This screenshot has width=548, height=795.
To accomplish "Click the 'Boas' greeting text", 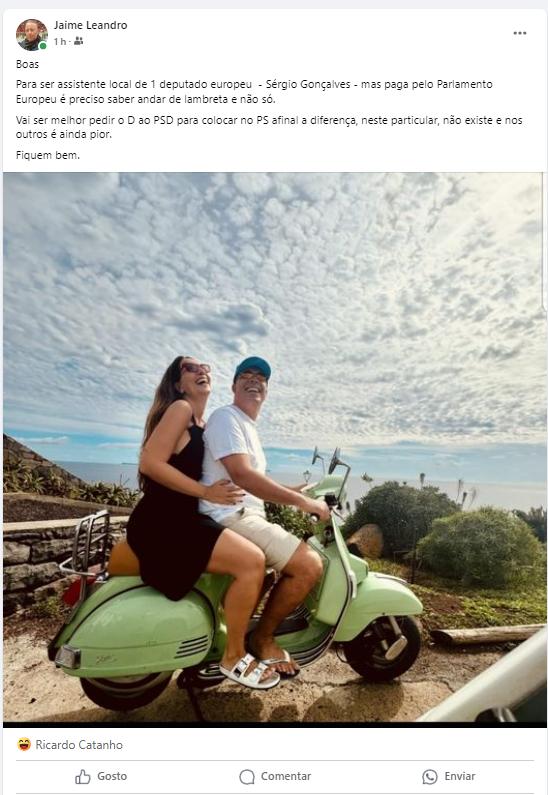I will coord(27,64).
